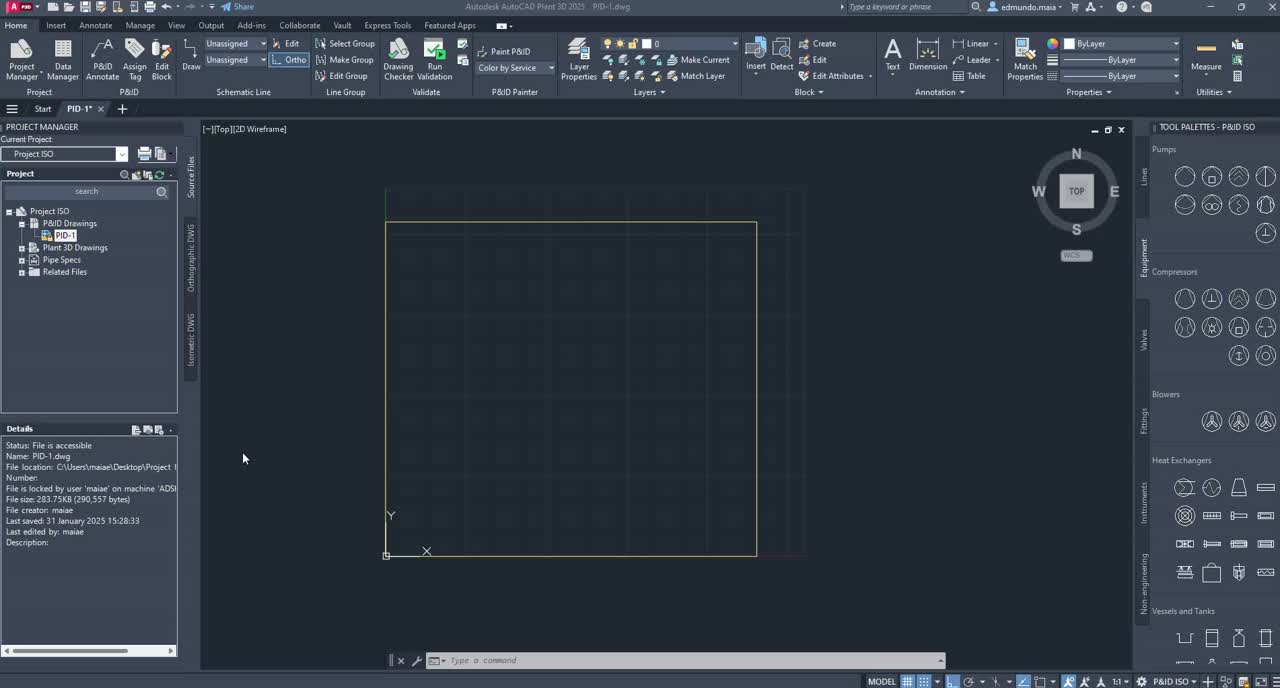This screenshot has width=1280, height=688.
Task: Switch to the Annotate ribbon tab
Action: (95, 25)
